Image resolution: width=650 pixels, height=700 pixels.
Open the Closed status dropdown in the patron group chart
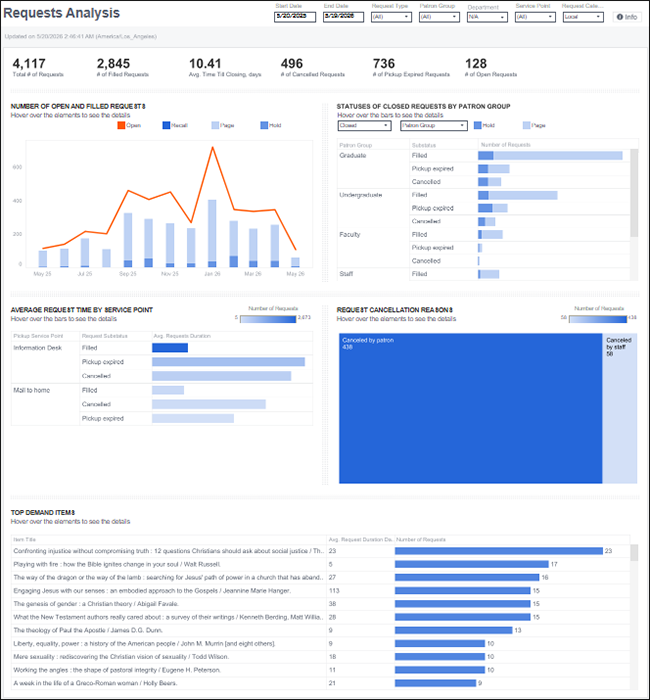click(x=364, y=125)
